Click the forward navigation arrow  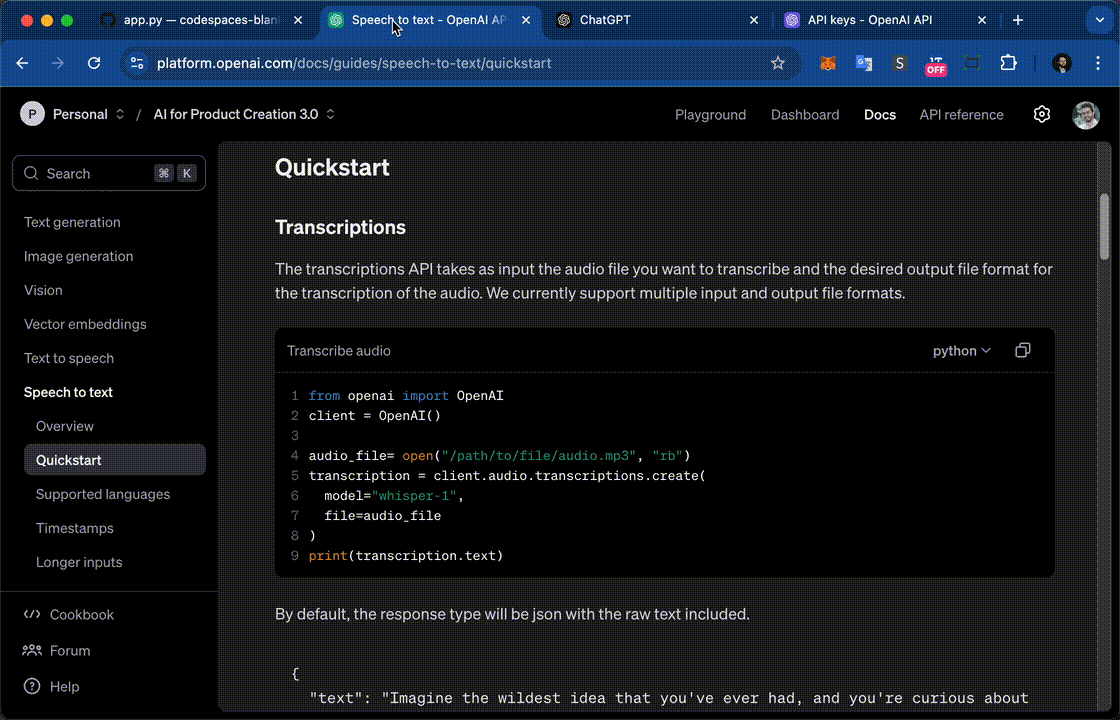click(58, 63)
